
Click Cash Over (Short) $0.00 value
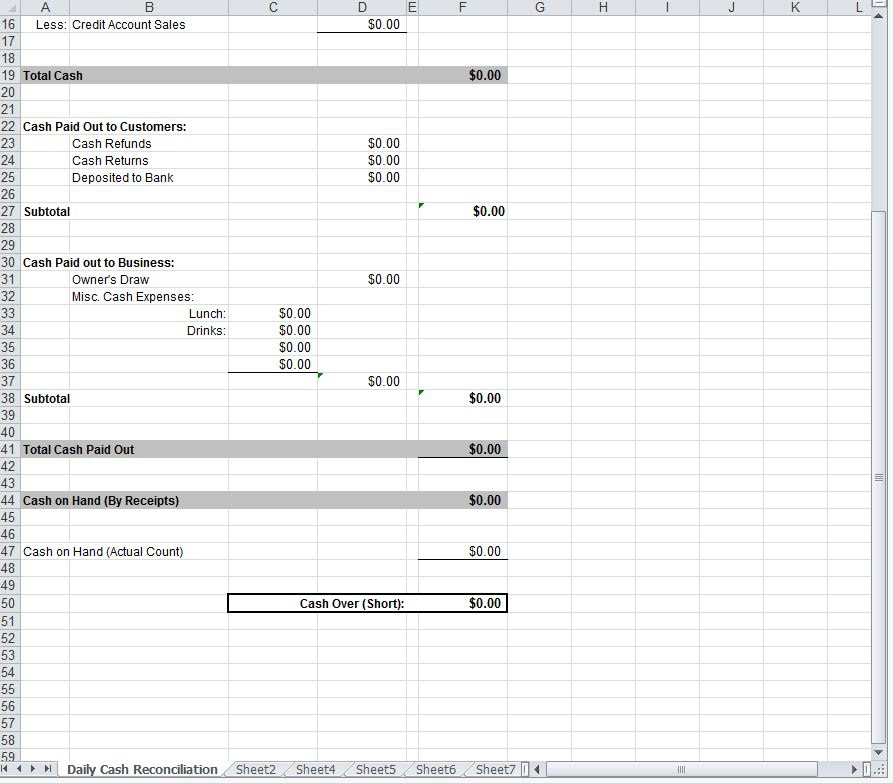click(485, 604)
